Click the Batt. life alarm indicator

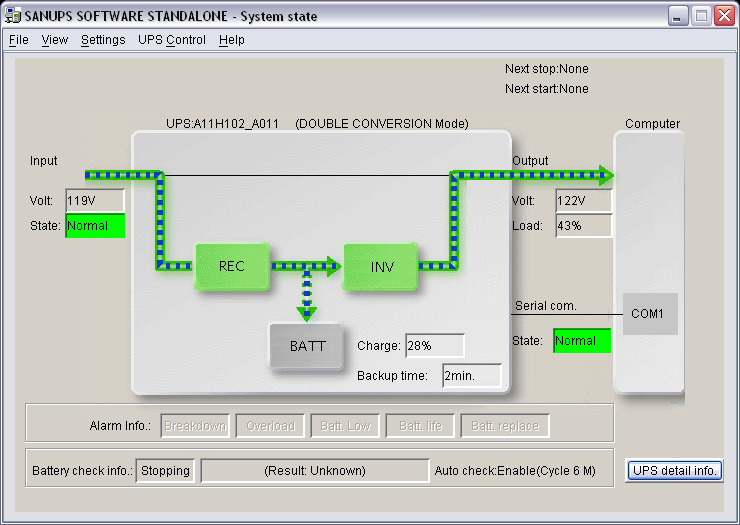(420, 426)
